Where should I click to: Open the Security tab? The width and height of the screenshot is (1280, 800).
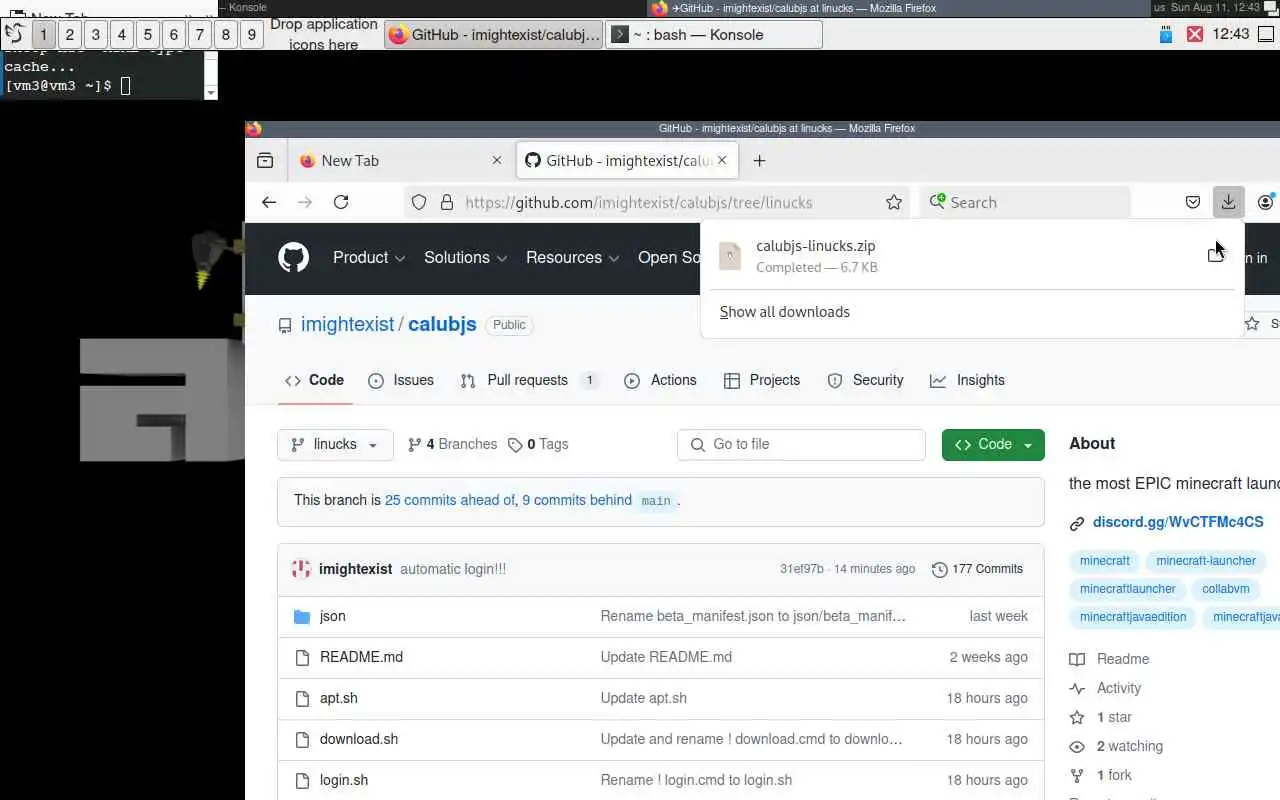(x=866, y=380)
